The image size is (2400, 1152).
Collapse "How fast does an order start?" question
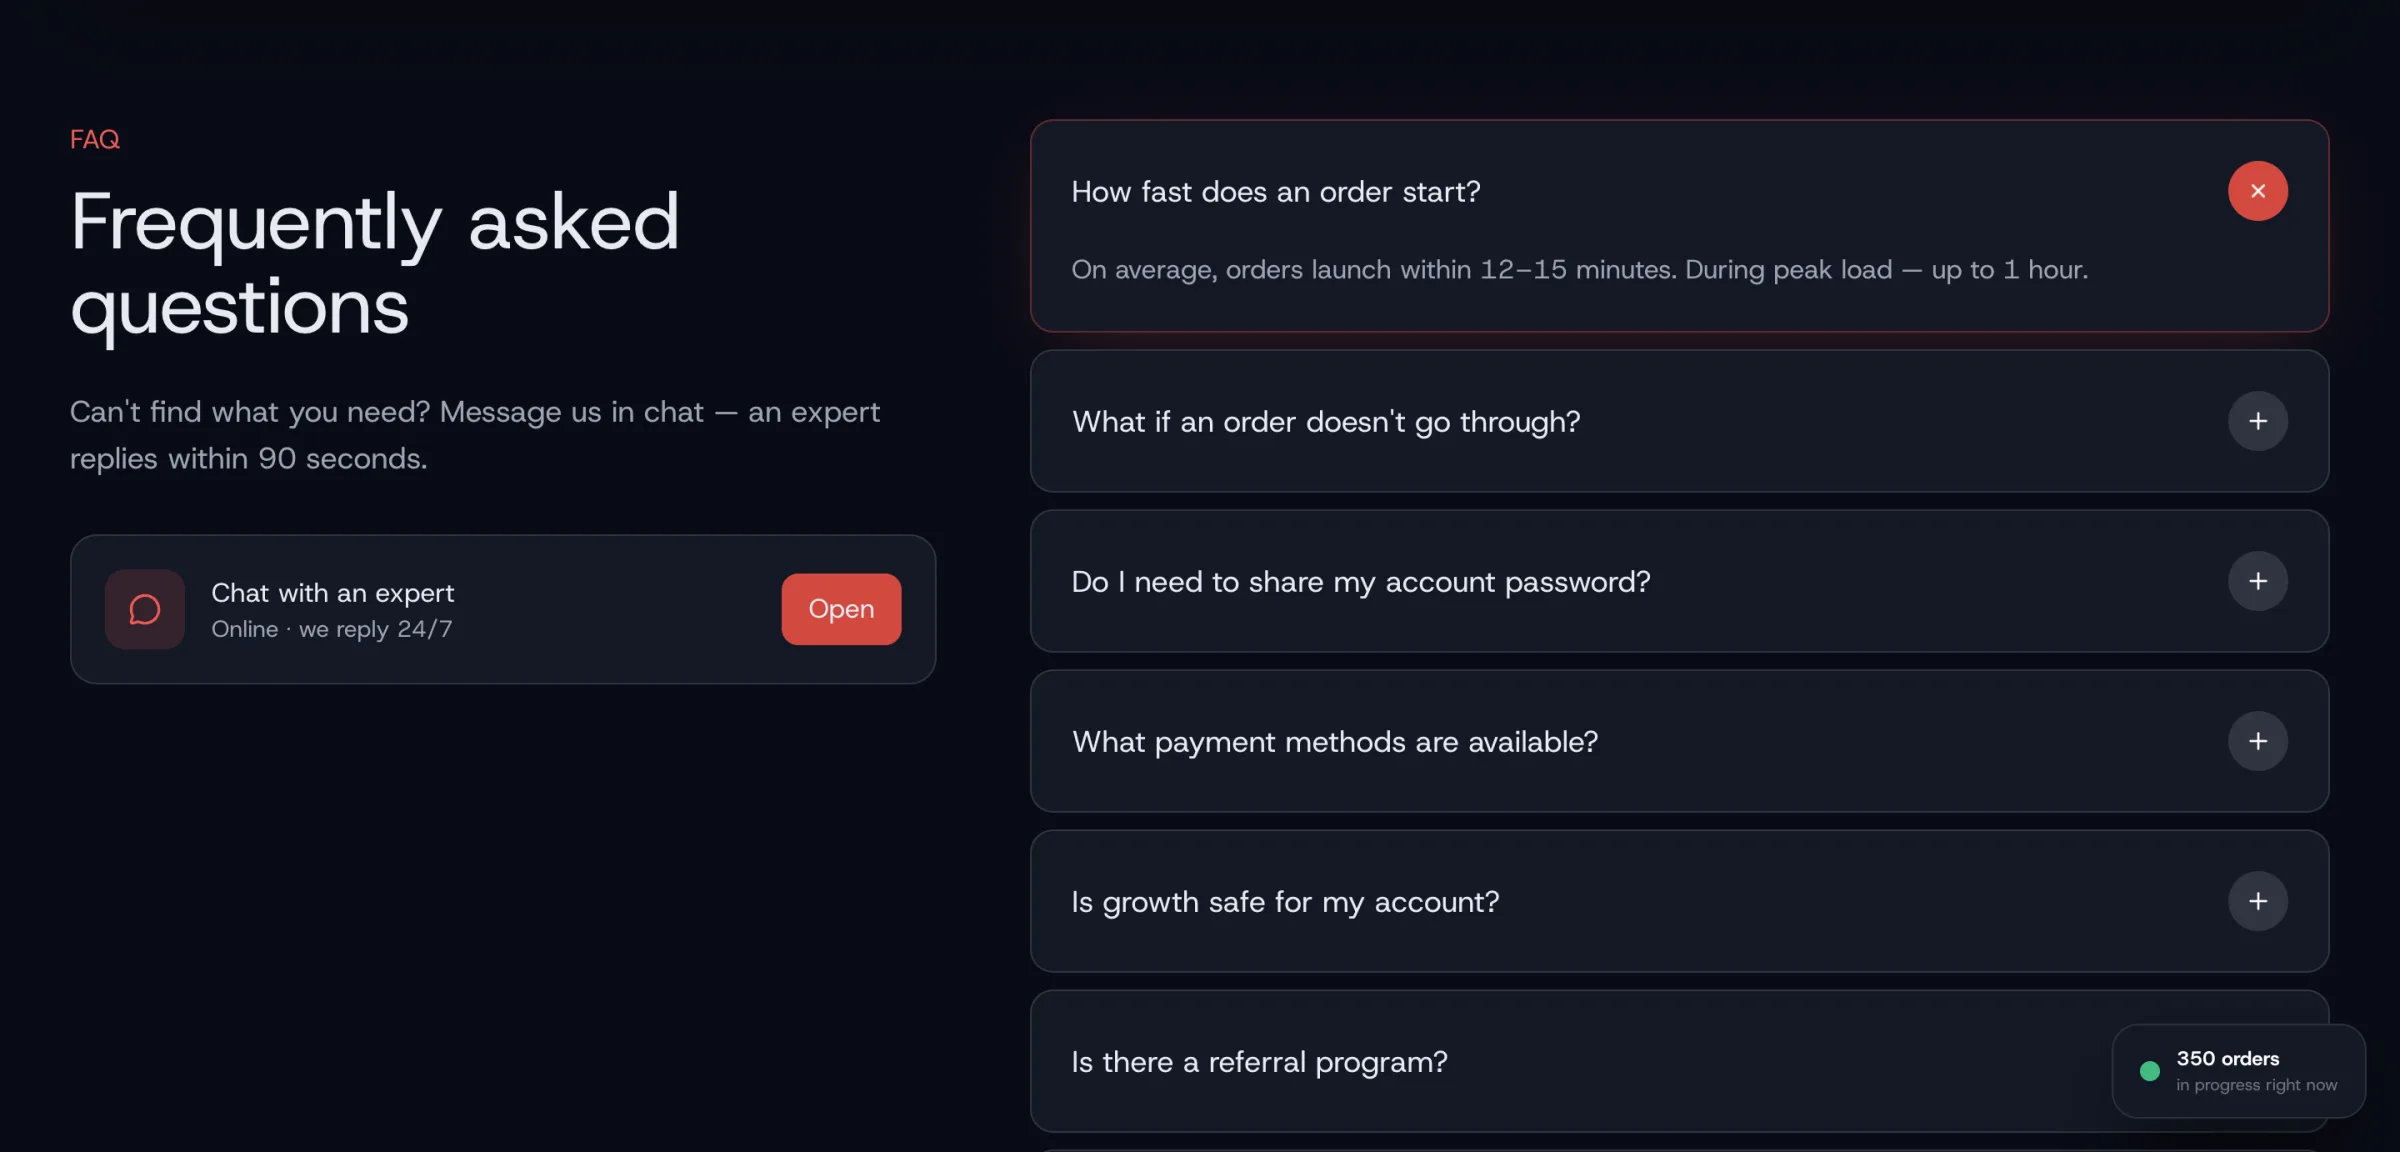(x=1275, y=192)
